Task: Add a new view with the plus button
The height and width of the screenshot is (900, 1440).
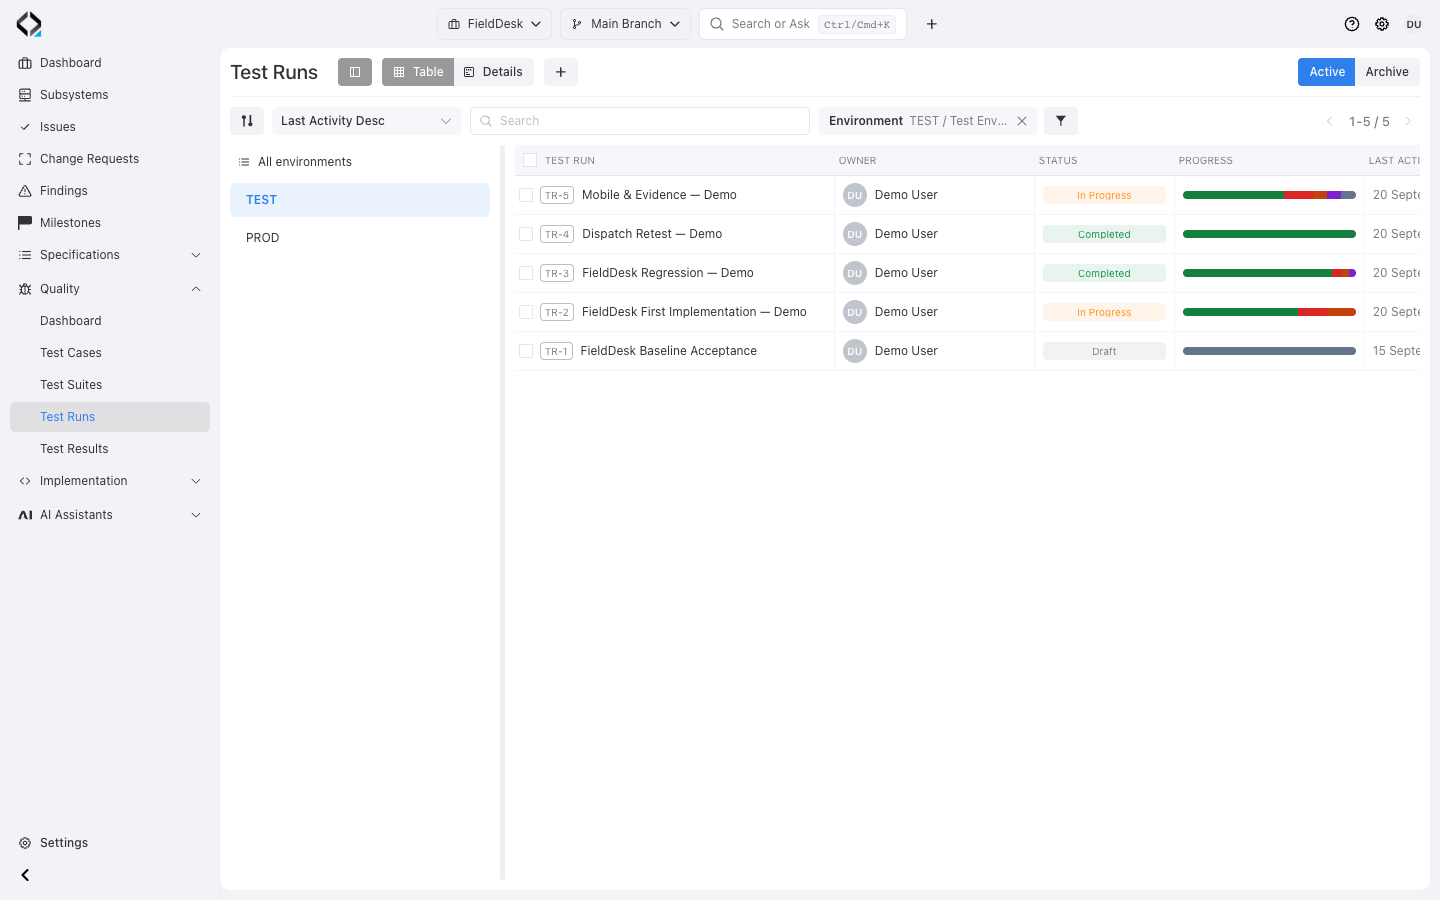Action: click(x=561, y=72)
